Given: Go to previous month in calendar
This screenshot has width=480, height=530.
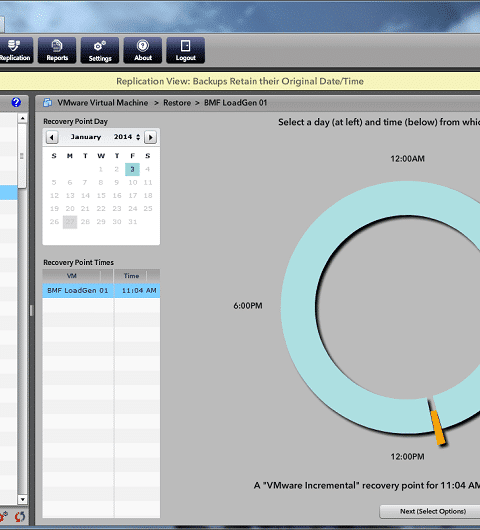Looking at the screenshot, I should 52,137.
